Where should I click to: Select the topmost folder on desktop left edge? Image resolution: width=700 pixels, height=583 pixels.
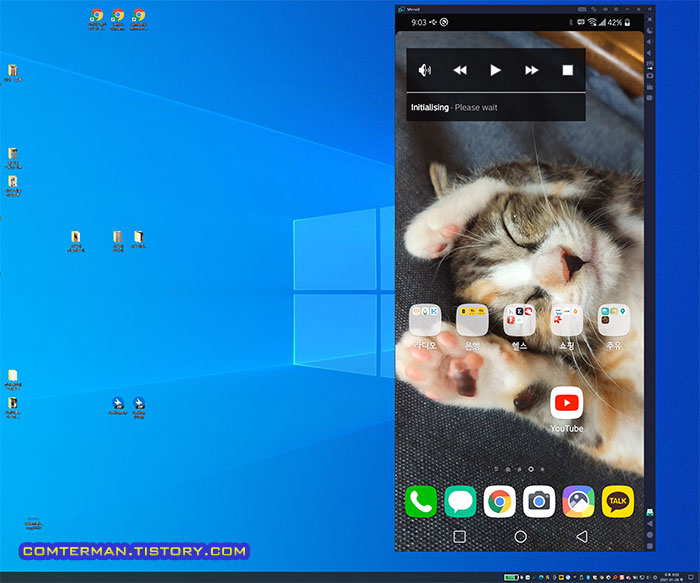12,73
